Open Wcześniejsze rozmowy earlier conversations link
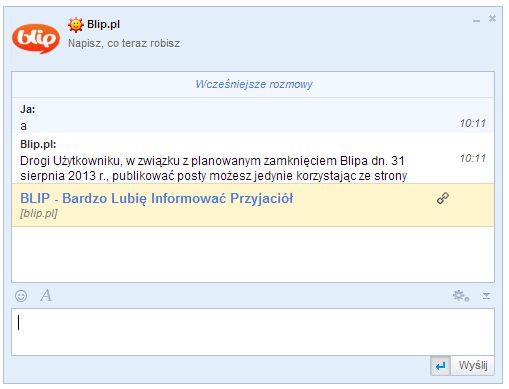The image size is (509, 389). [254, 84]
